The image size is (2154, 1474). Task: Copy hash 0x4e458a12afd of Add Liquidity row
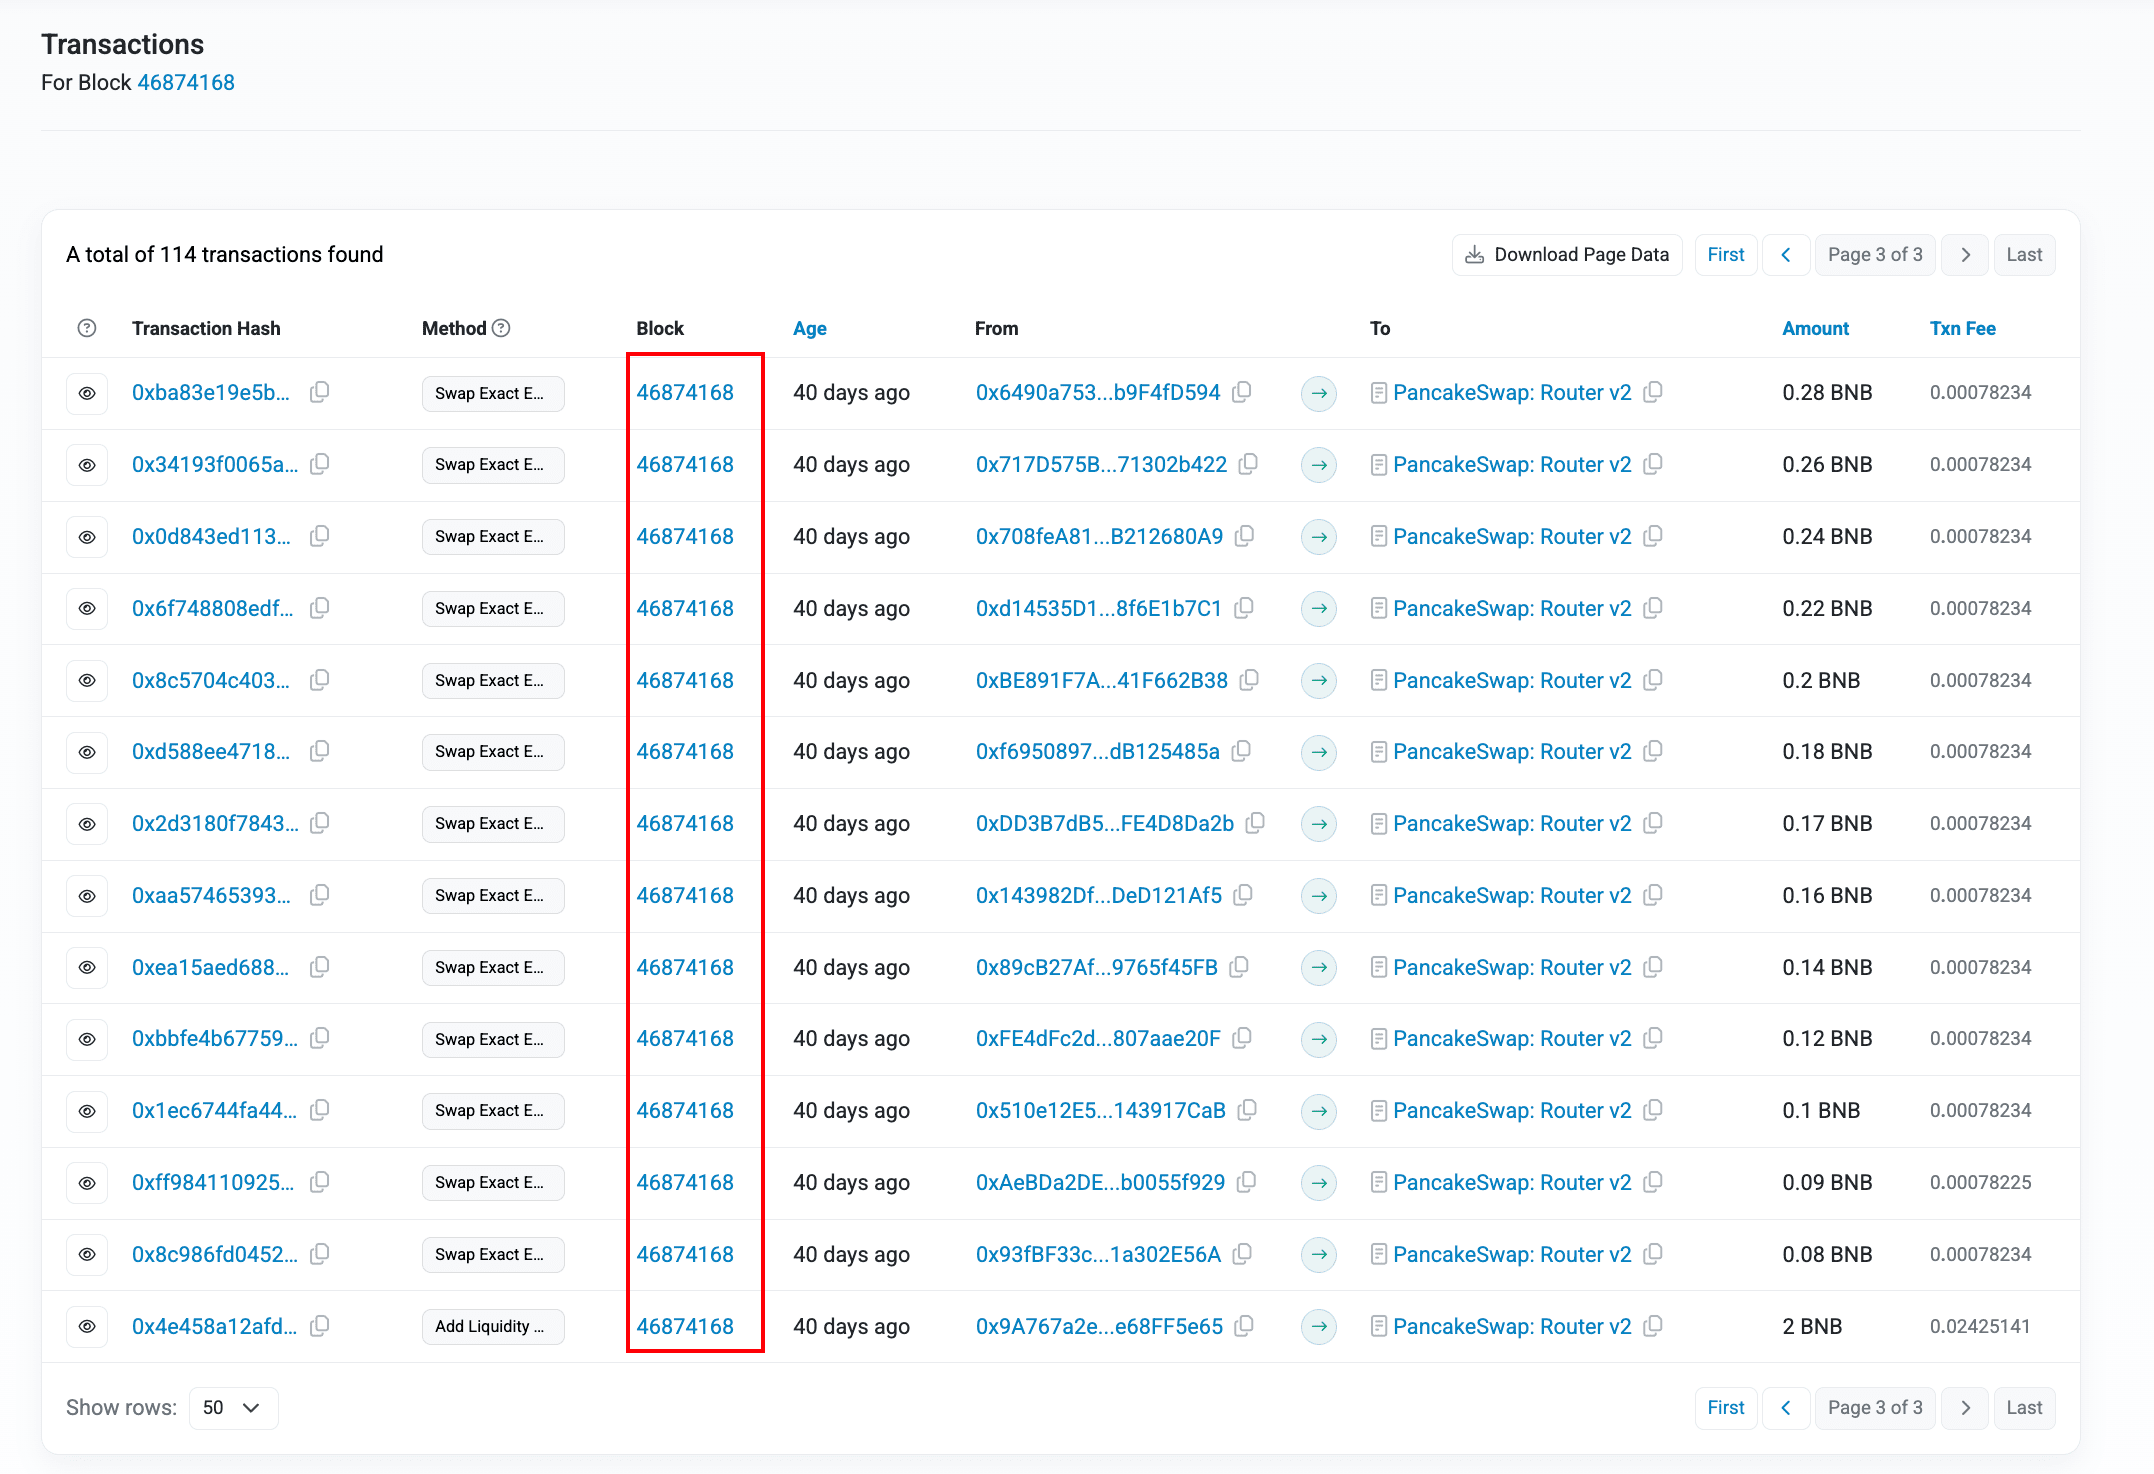(320, 1326)
